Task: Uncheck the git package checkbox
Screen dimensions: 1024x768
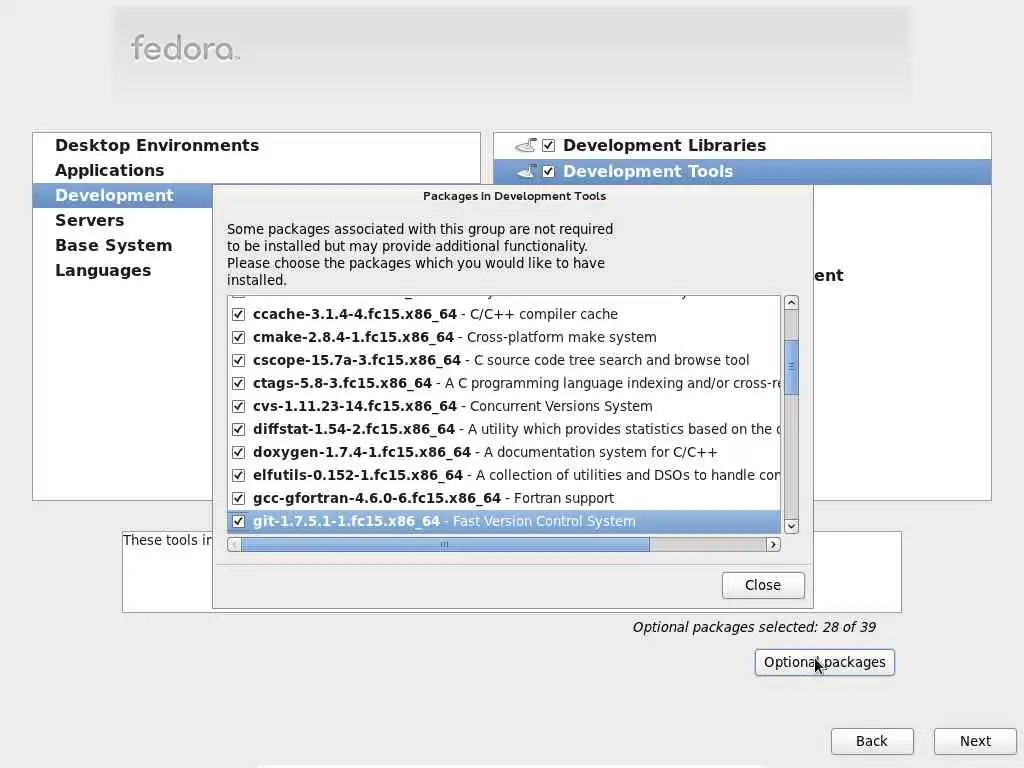Action: 238,521
